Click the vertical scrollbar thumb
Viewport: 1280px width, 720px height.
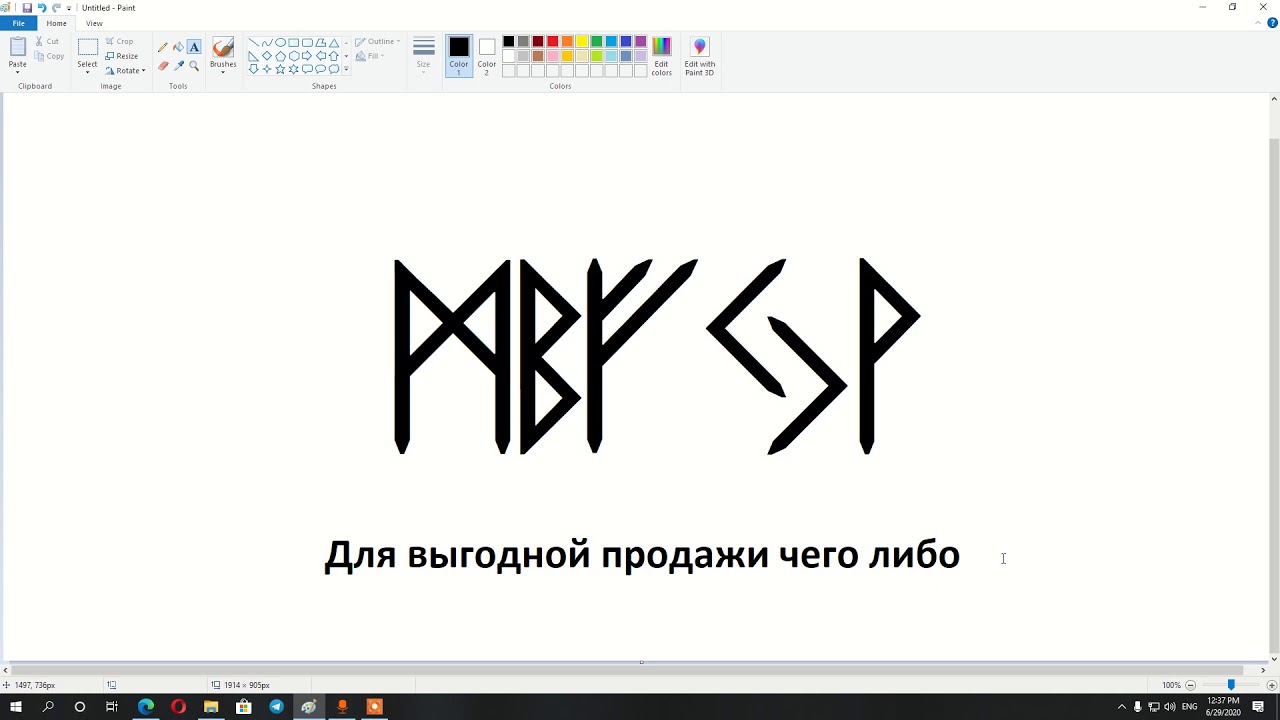click(x=1274, y=395)
